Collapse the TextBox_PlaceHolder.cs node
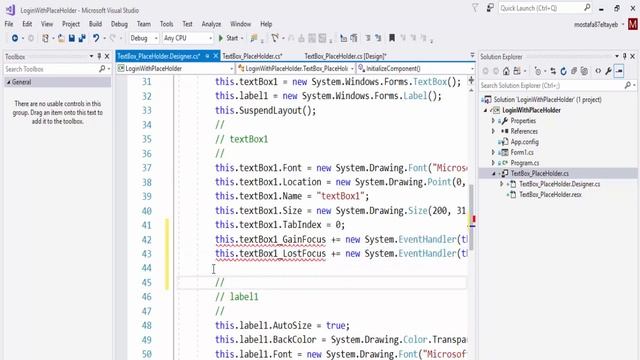The width and height of the screenshot is (640, 360). pyautogui.click(x=493, y=173)
